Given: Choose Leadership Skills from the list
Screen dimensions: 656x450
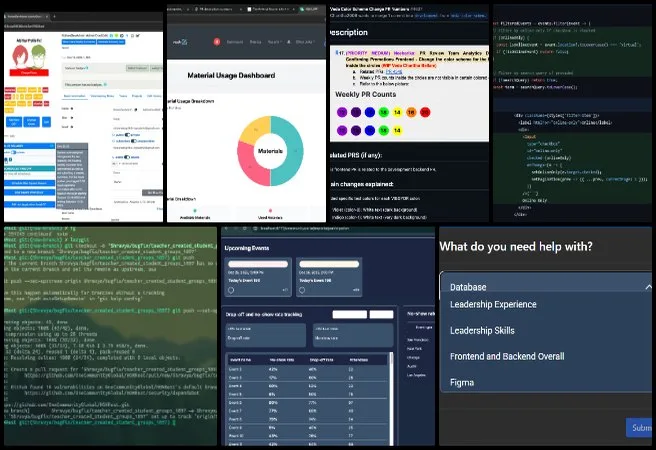Looking at the screenshot, I should pyautogui.click(x=482, y=330).
